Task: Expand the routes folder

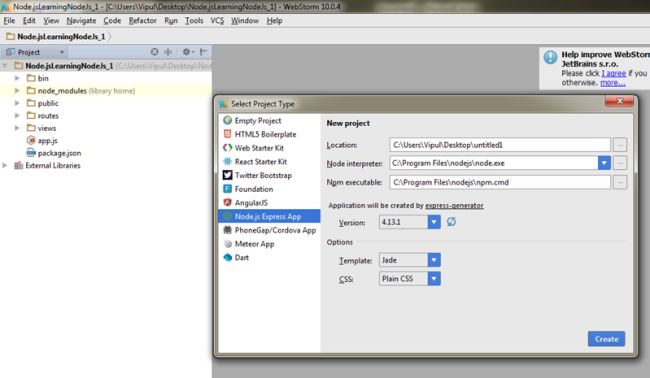Action: (x=17, y=115)
